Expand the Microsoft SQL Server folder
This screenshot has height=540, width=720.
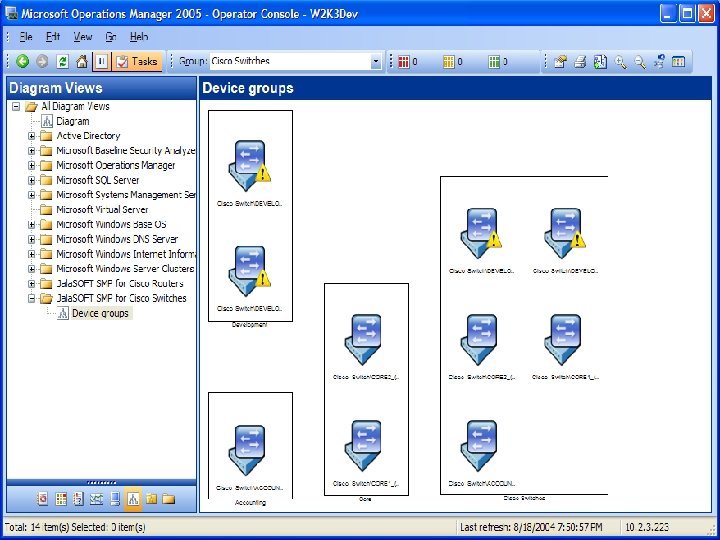click(x=31, y=180)
